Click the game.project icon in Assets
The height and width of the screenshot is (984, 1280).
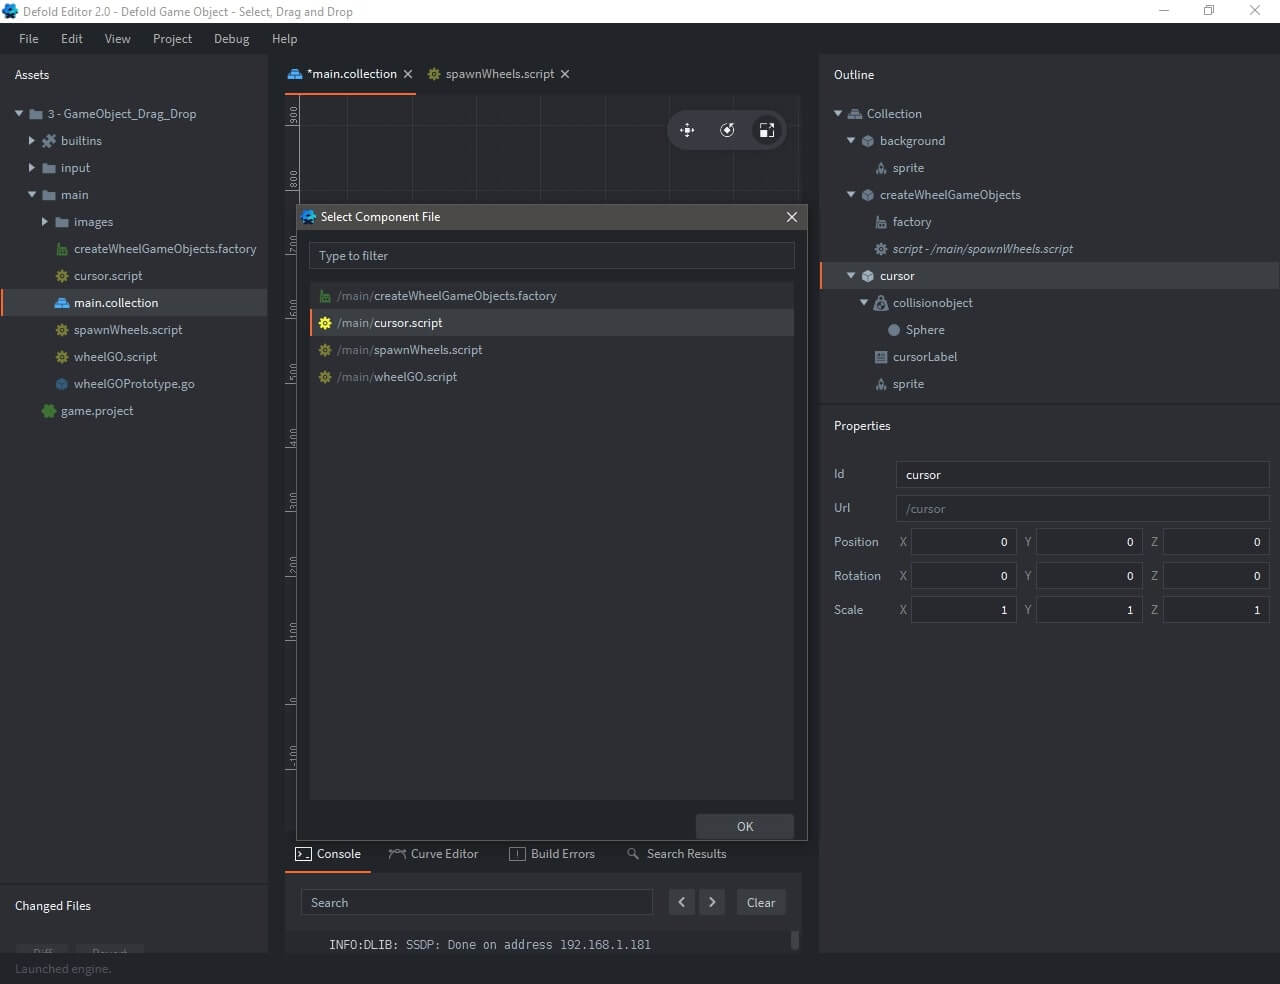click(49, 411)
